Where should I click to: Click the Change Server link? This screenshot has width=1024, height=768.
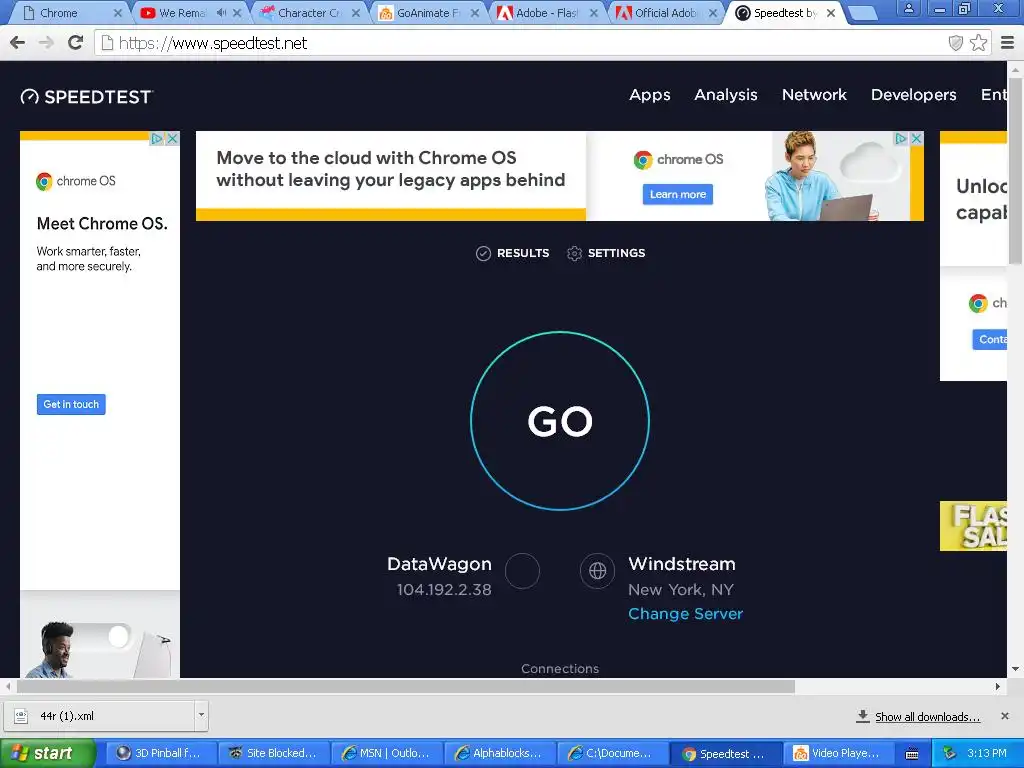pos(686,614)
